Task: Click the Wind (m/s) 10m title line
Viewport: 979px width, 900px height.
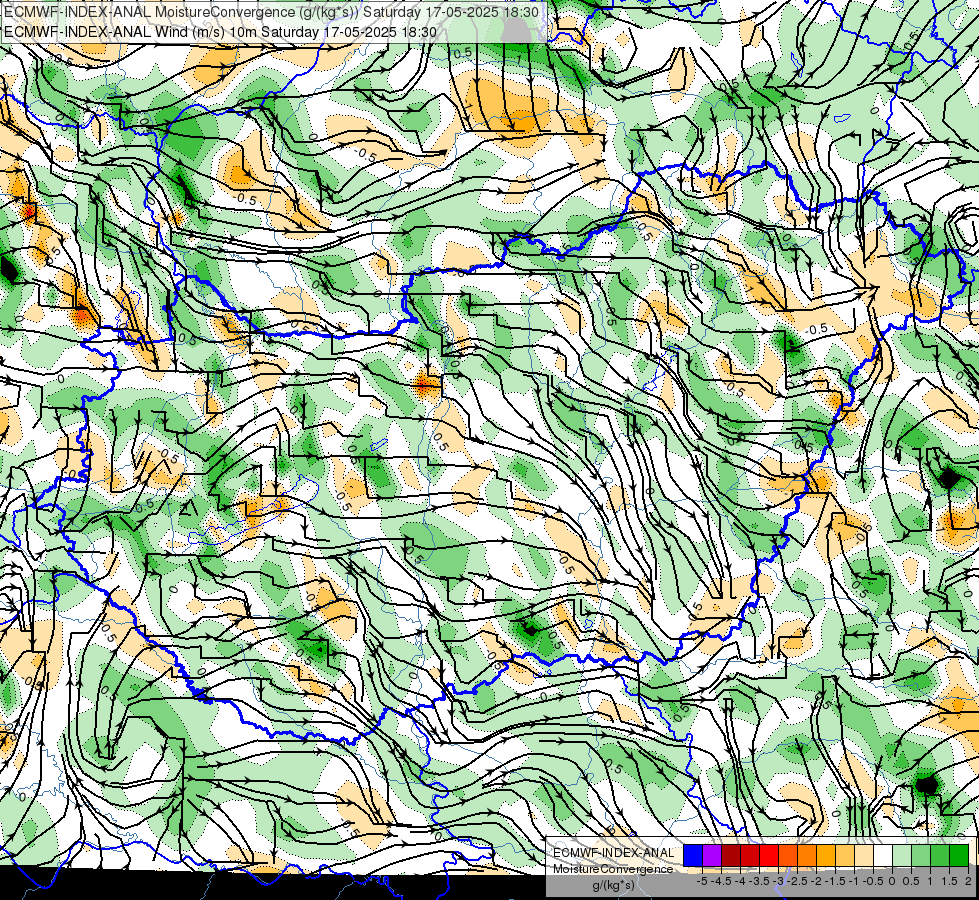Action: 220,32
